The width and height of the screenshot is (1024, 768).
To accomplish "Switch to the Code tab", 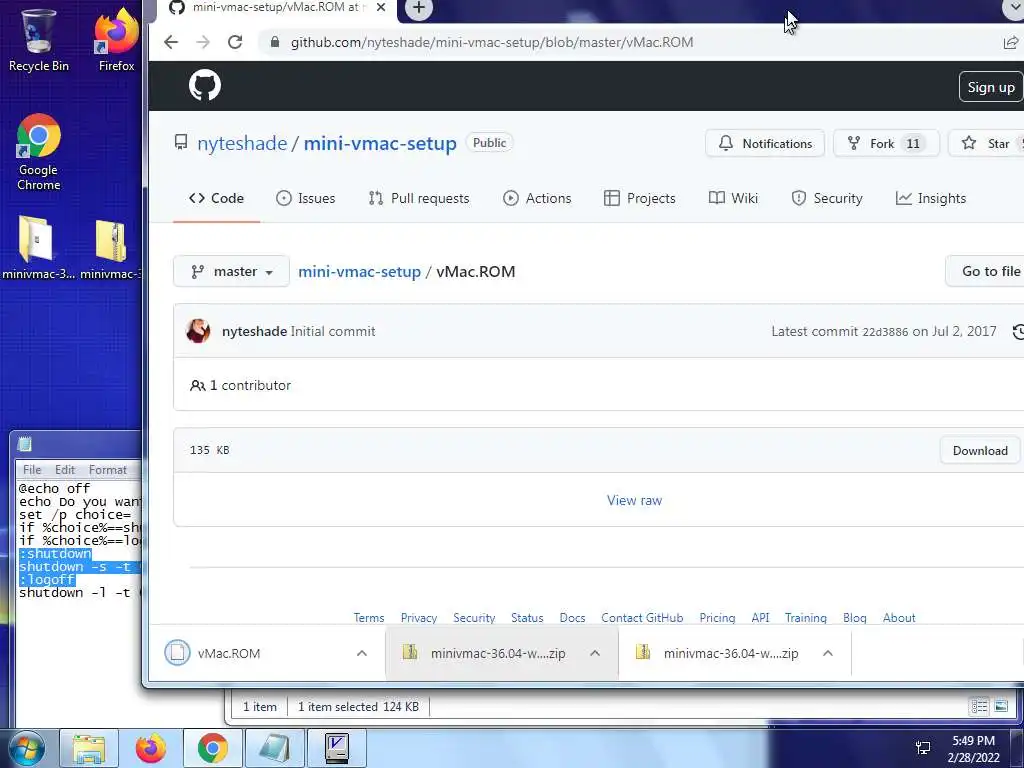I will 216,199.
